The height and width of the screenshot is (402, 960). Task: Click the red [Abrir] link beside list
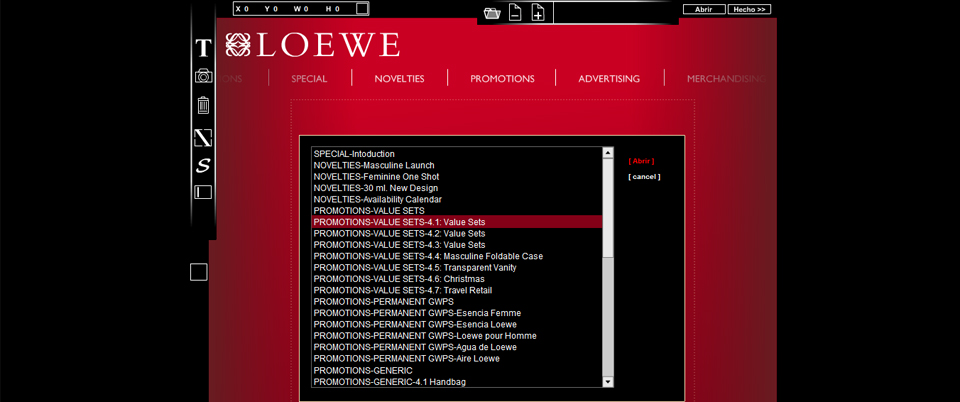(x=641, y=161)
